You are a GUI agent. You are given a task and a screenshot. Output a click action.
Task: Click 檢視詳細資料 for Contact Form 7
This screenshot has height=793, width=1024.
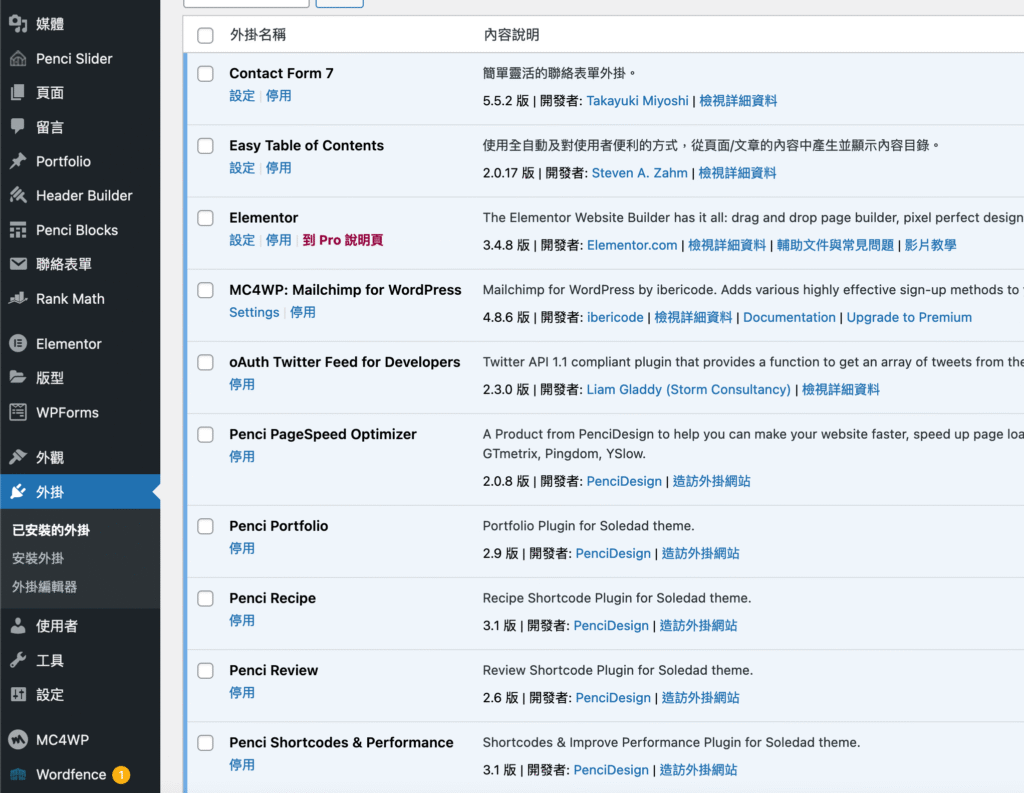coord(738,101)
